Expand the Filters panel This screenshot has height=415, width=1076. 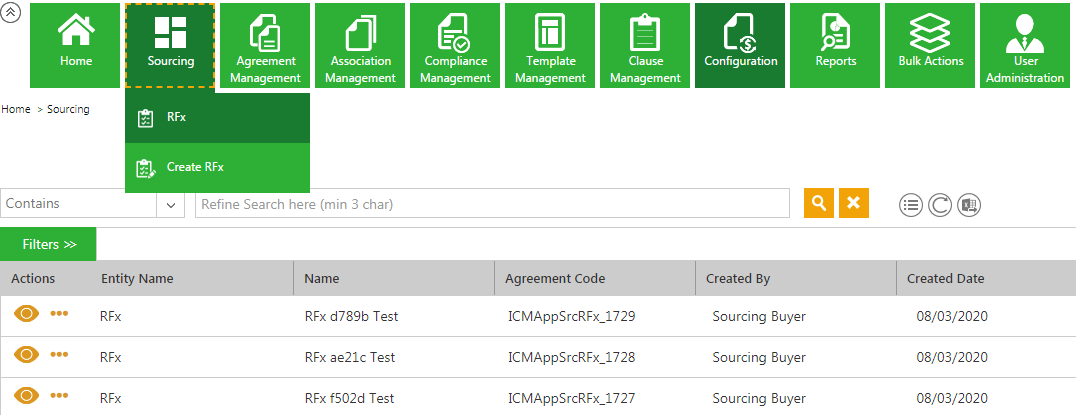[48, 244]
